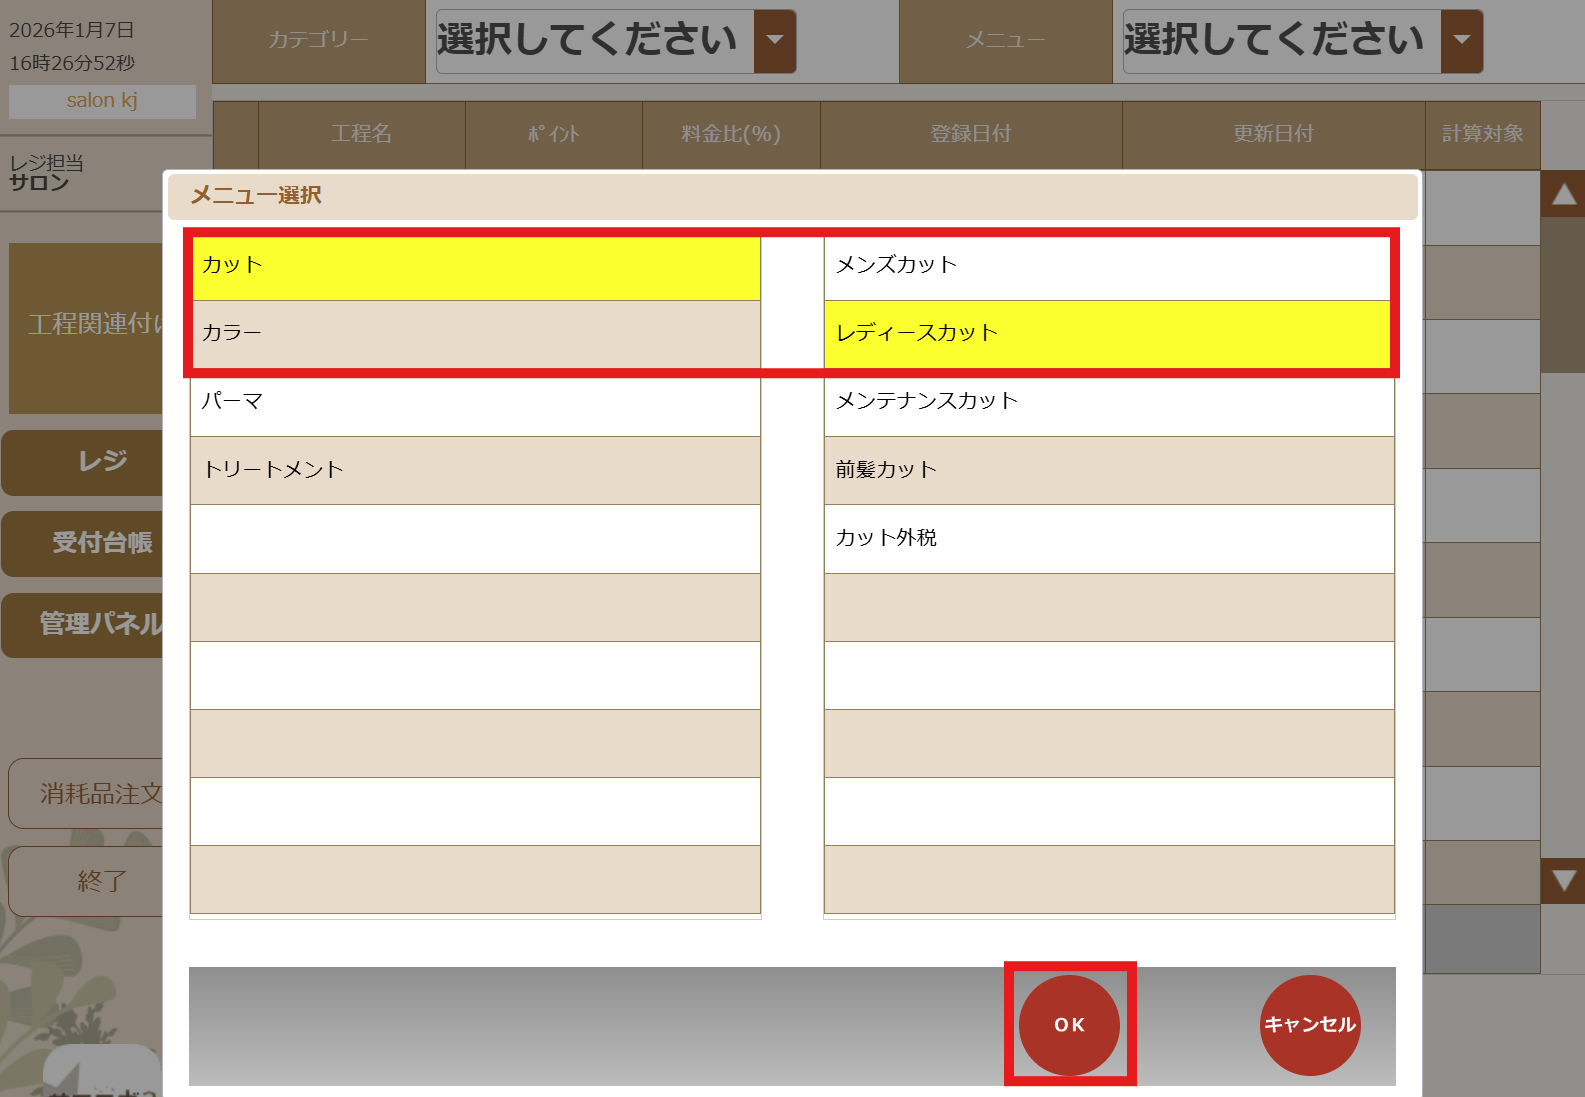Viewport: 1585px width, 1097px height.
Task: Choose レディースカット from the menu list
Action: point(1108,334)
